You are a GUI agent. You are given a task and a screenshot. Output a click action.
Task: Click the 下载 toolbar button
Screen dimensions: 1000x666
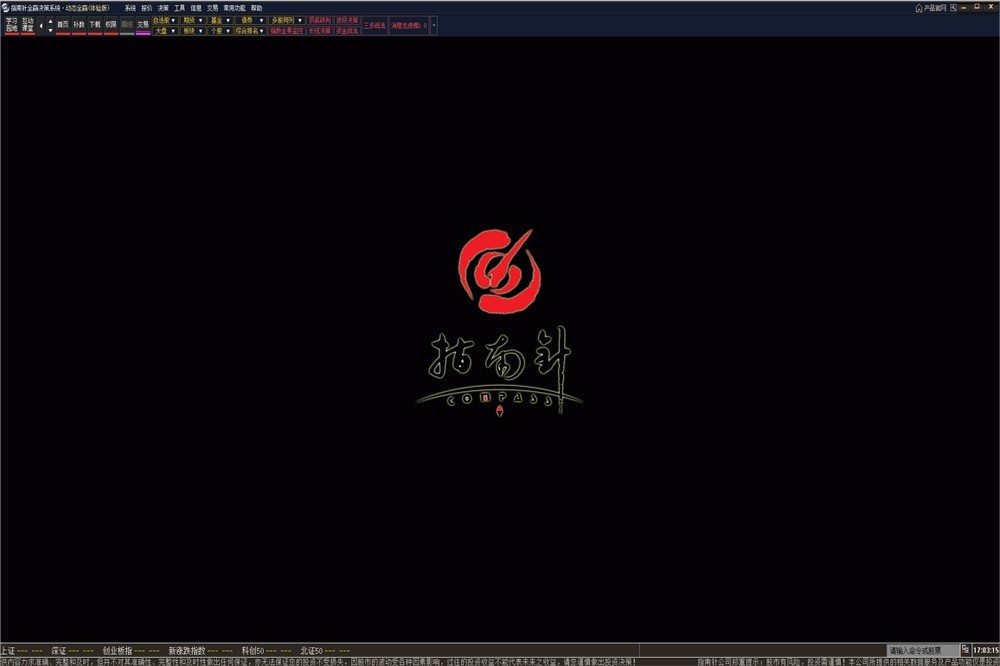tap(95, 24)
